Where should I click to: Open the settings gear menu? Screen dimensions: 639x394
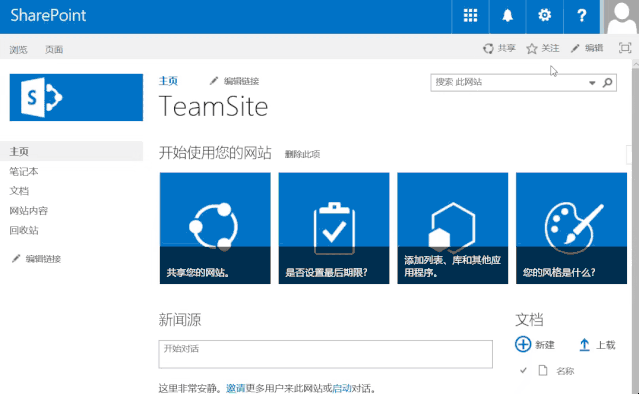(544, 16)
